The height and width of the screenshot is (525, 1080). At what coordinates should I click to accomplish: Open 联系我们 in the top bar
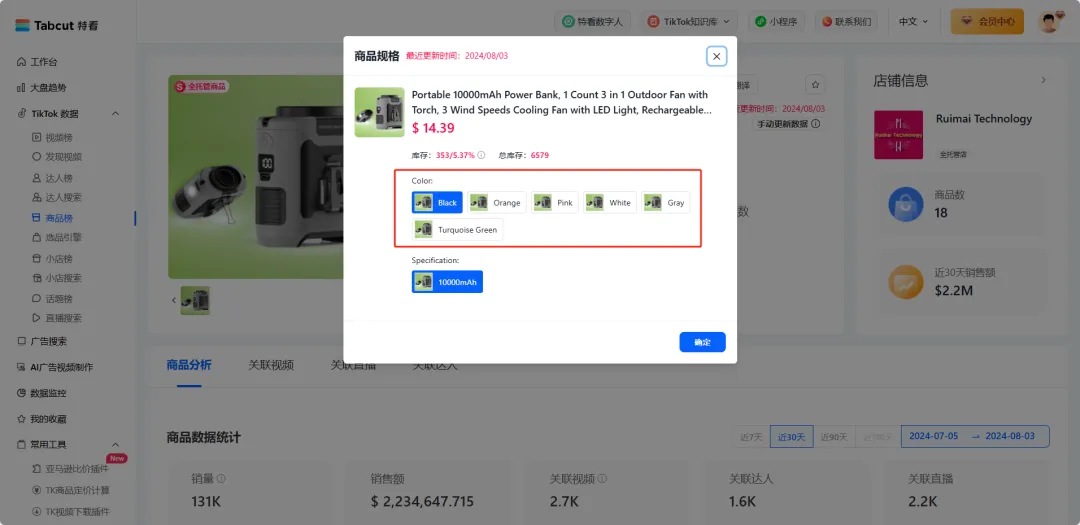tap(846, 22)
